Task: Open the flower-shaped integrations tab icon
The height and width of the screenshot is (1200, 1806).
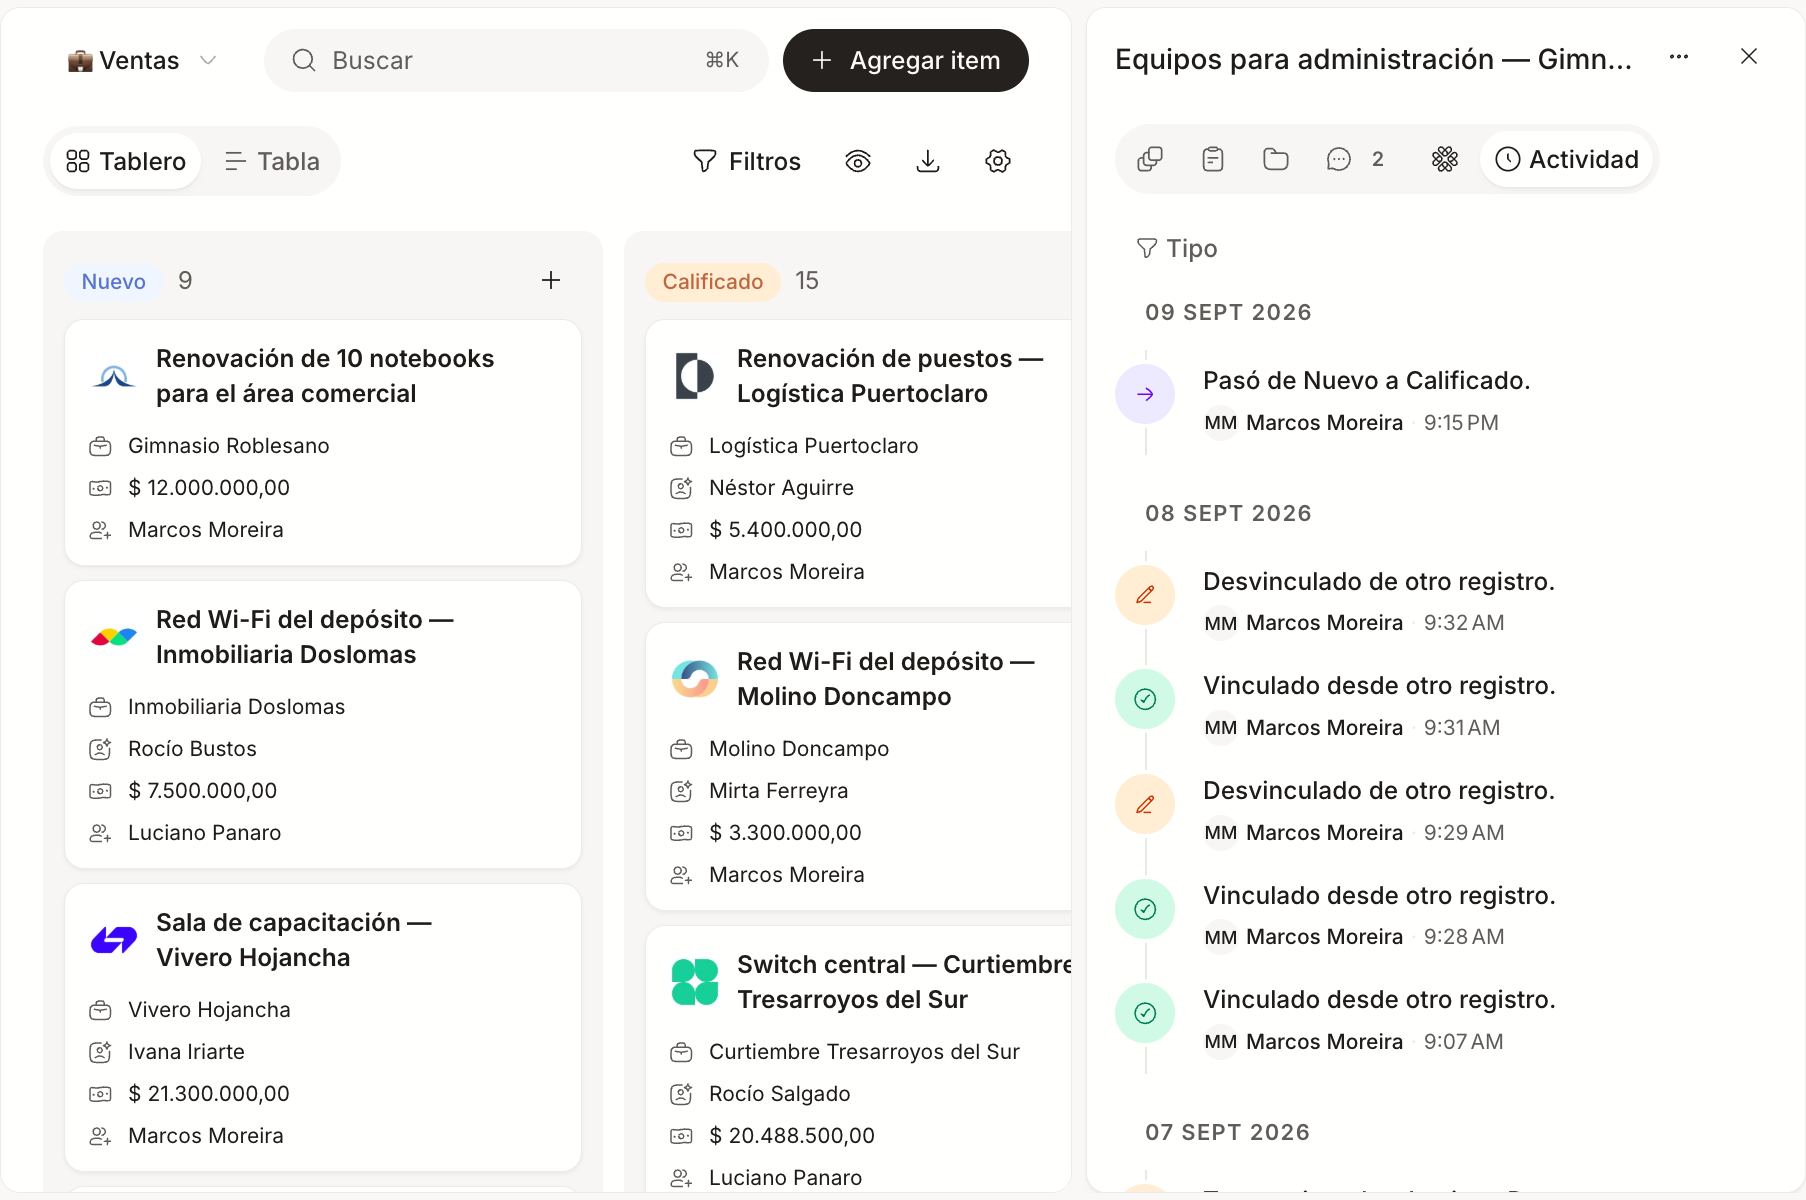Action: [1445, 159]
